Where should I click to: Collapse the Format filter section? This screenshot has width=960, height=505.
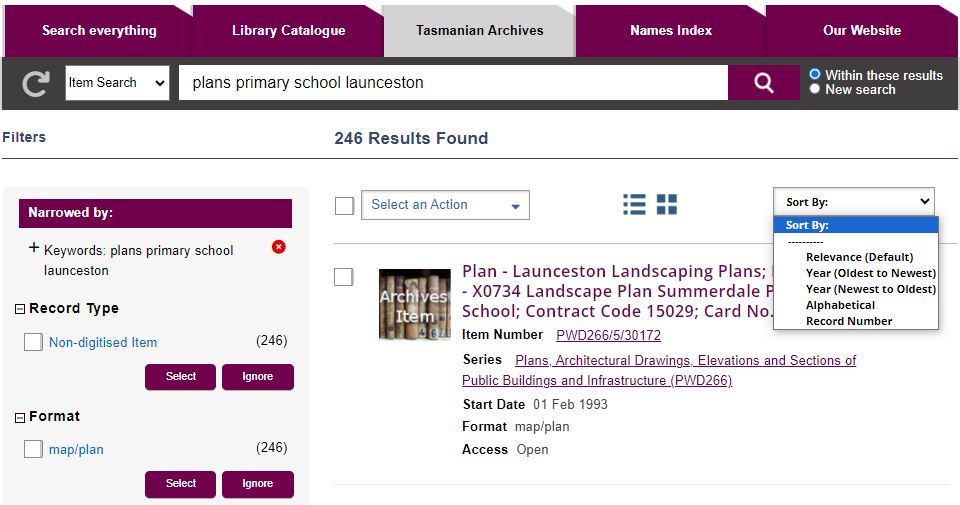pos(20,417)
